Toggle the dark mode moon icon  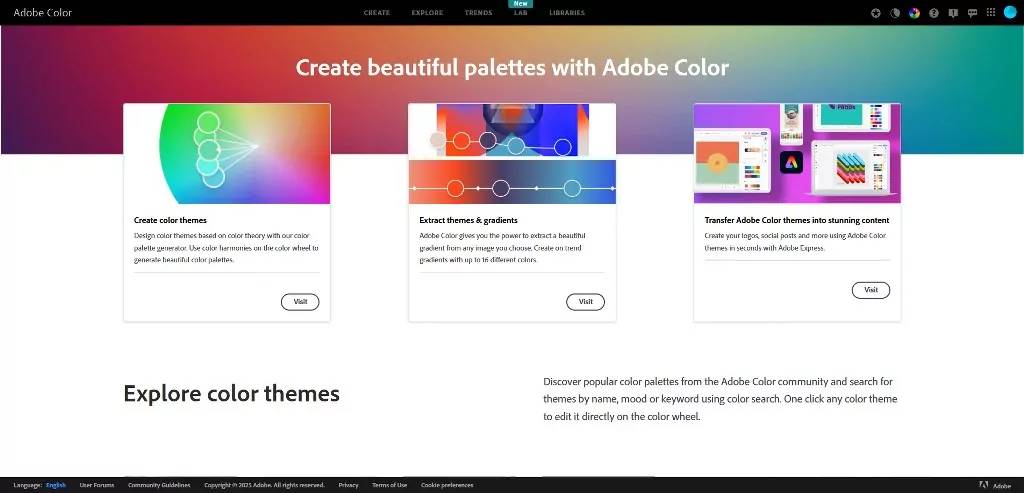tap(895, 13)
